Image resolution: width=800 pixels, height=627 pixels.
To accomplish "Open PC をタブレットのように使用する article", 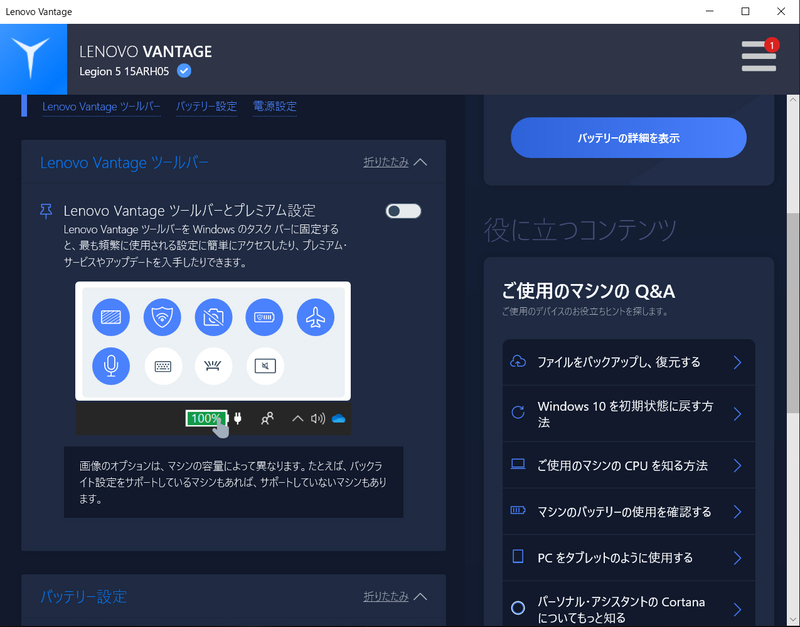I will tap(629, 558).
